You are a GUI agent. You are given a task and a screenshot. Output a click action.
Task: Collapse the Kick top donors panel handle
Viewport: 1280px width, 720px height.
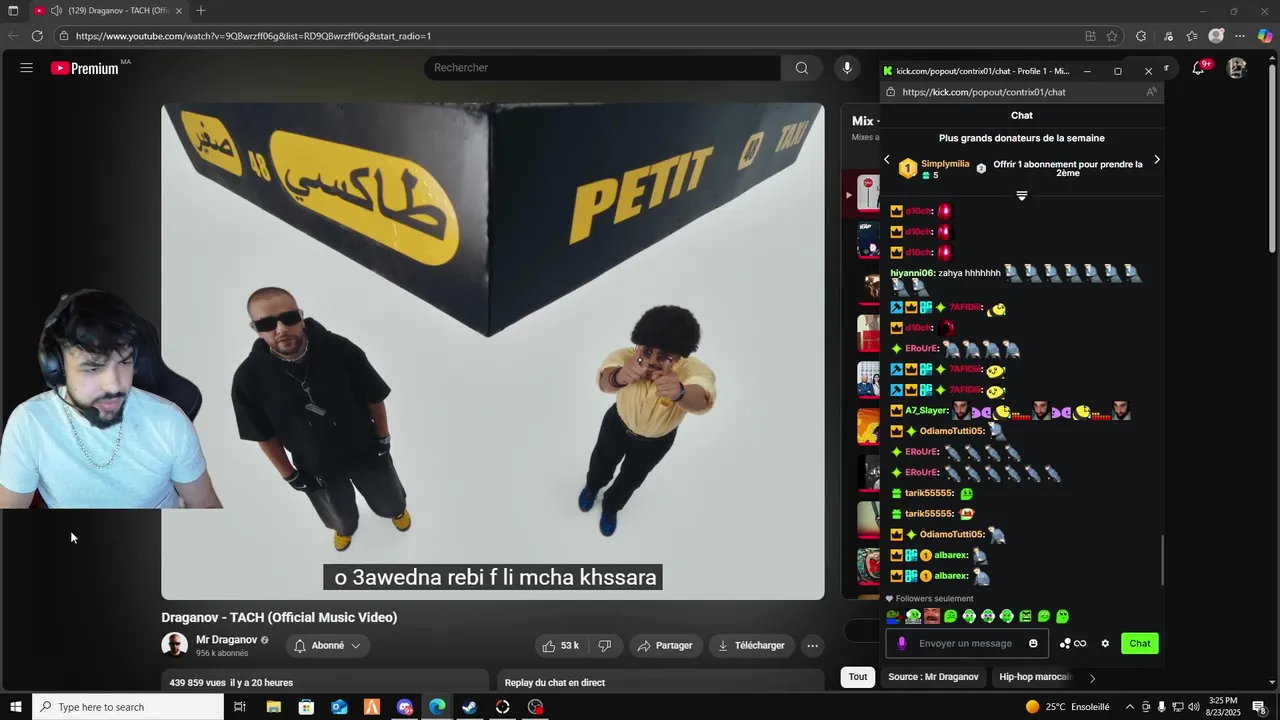1022,196
